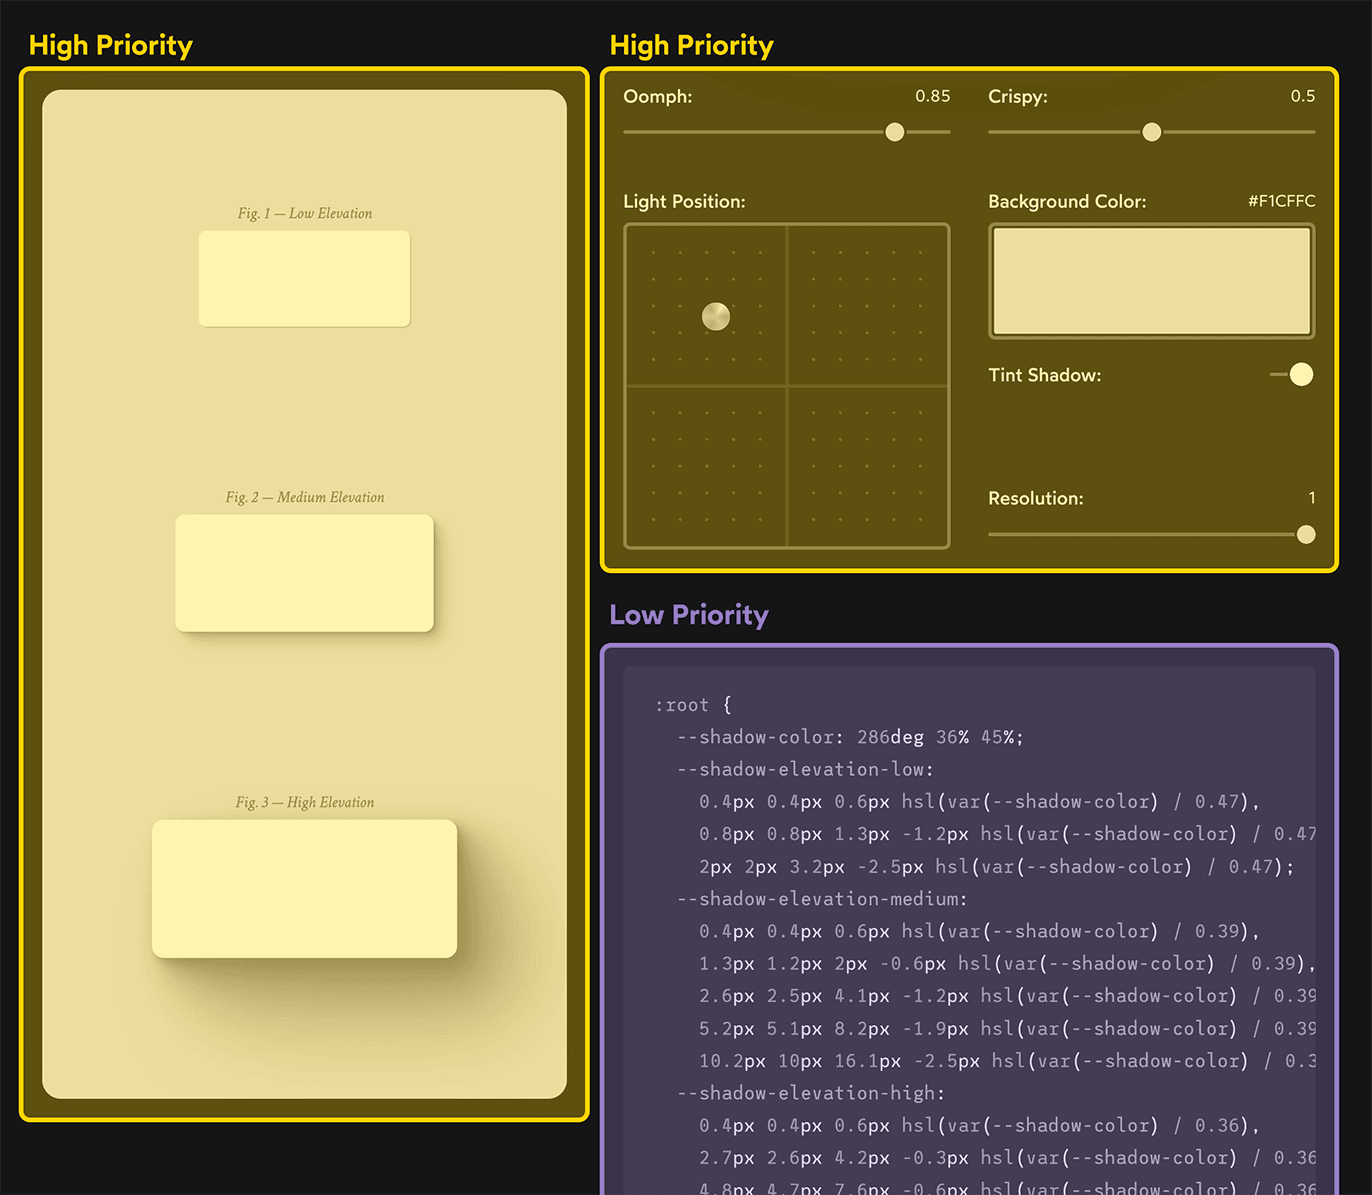Click the light source dot in Light Position grid
Viewport: 1372px width, 1195px height.
pos(716,316)
